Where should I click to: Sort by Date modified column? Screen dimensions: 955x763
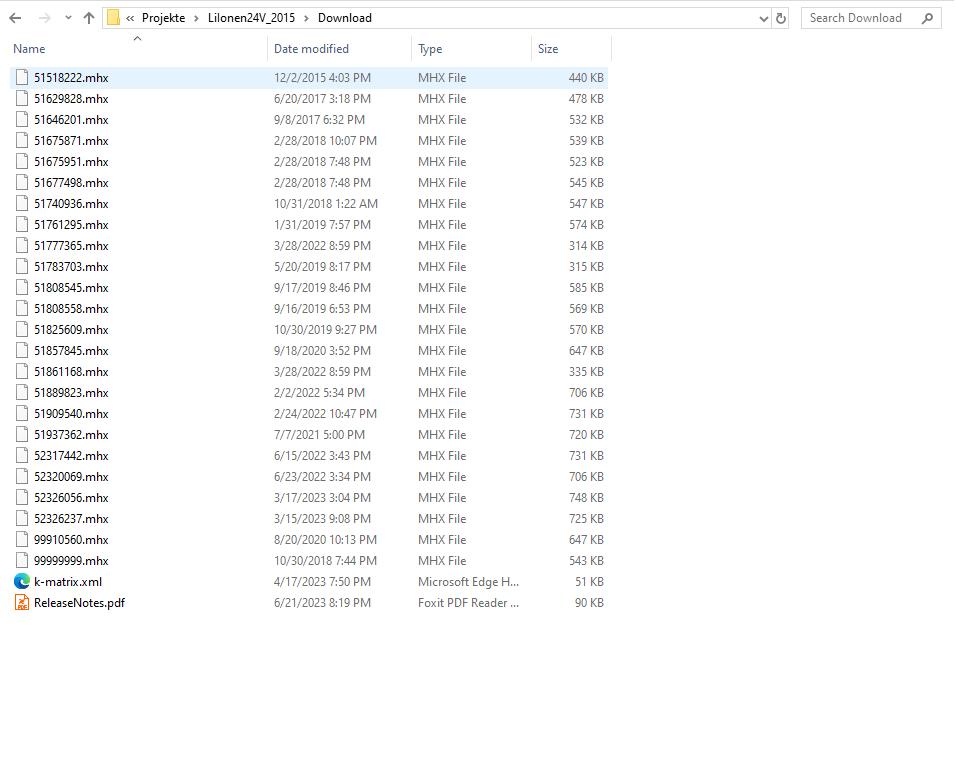coord(311,49)
